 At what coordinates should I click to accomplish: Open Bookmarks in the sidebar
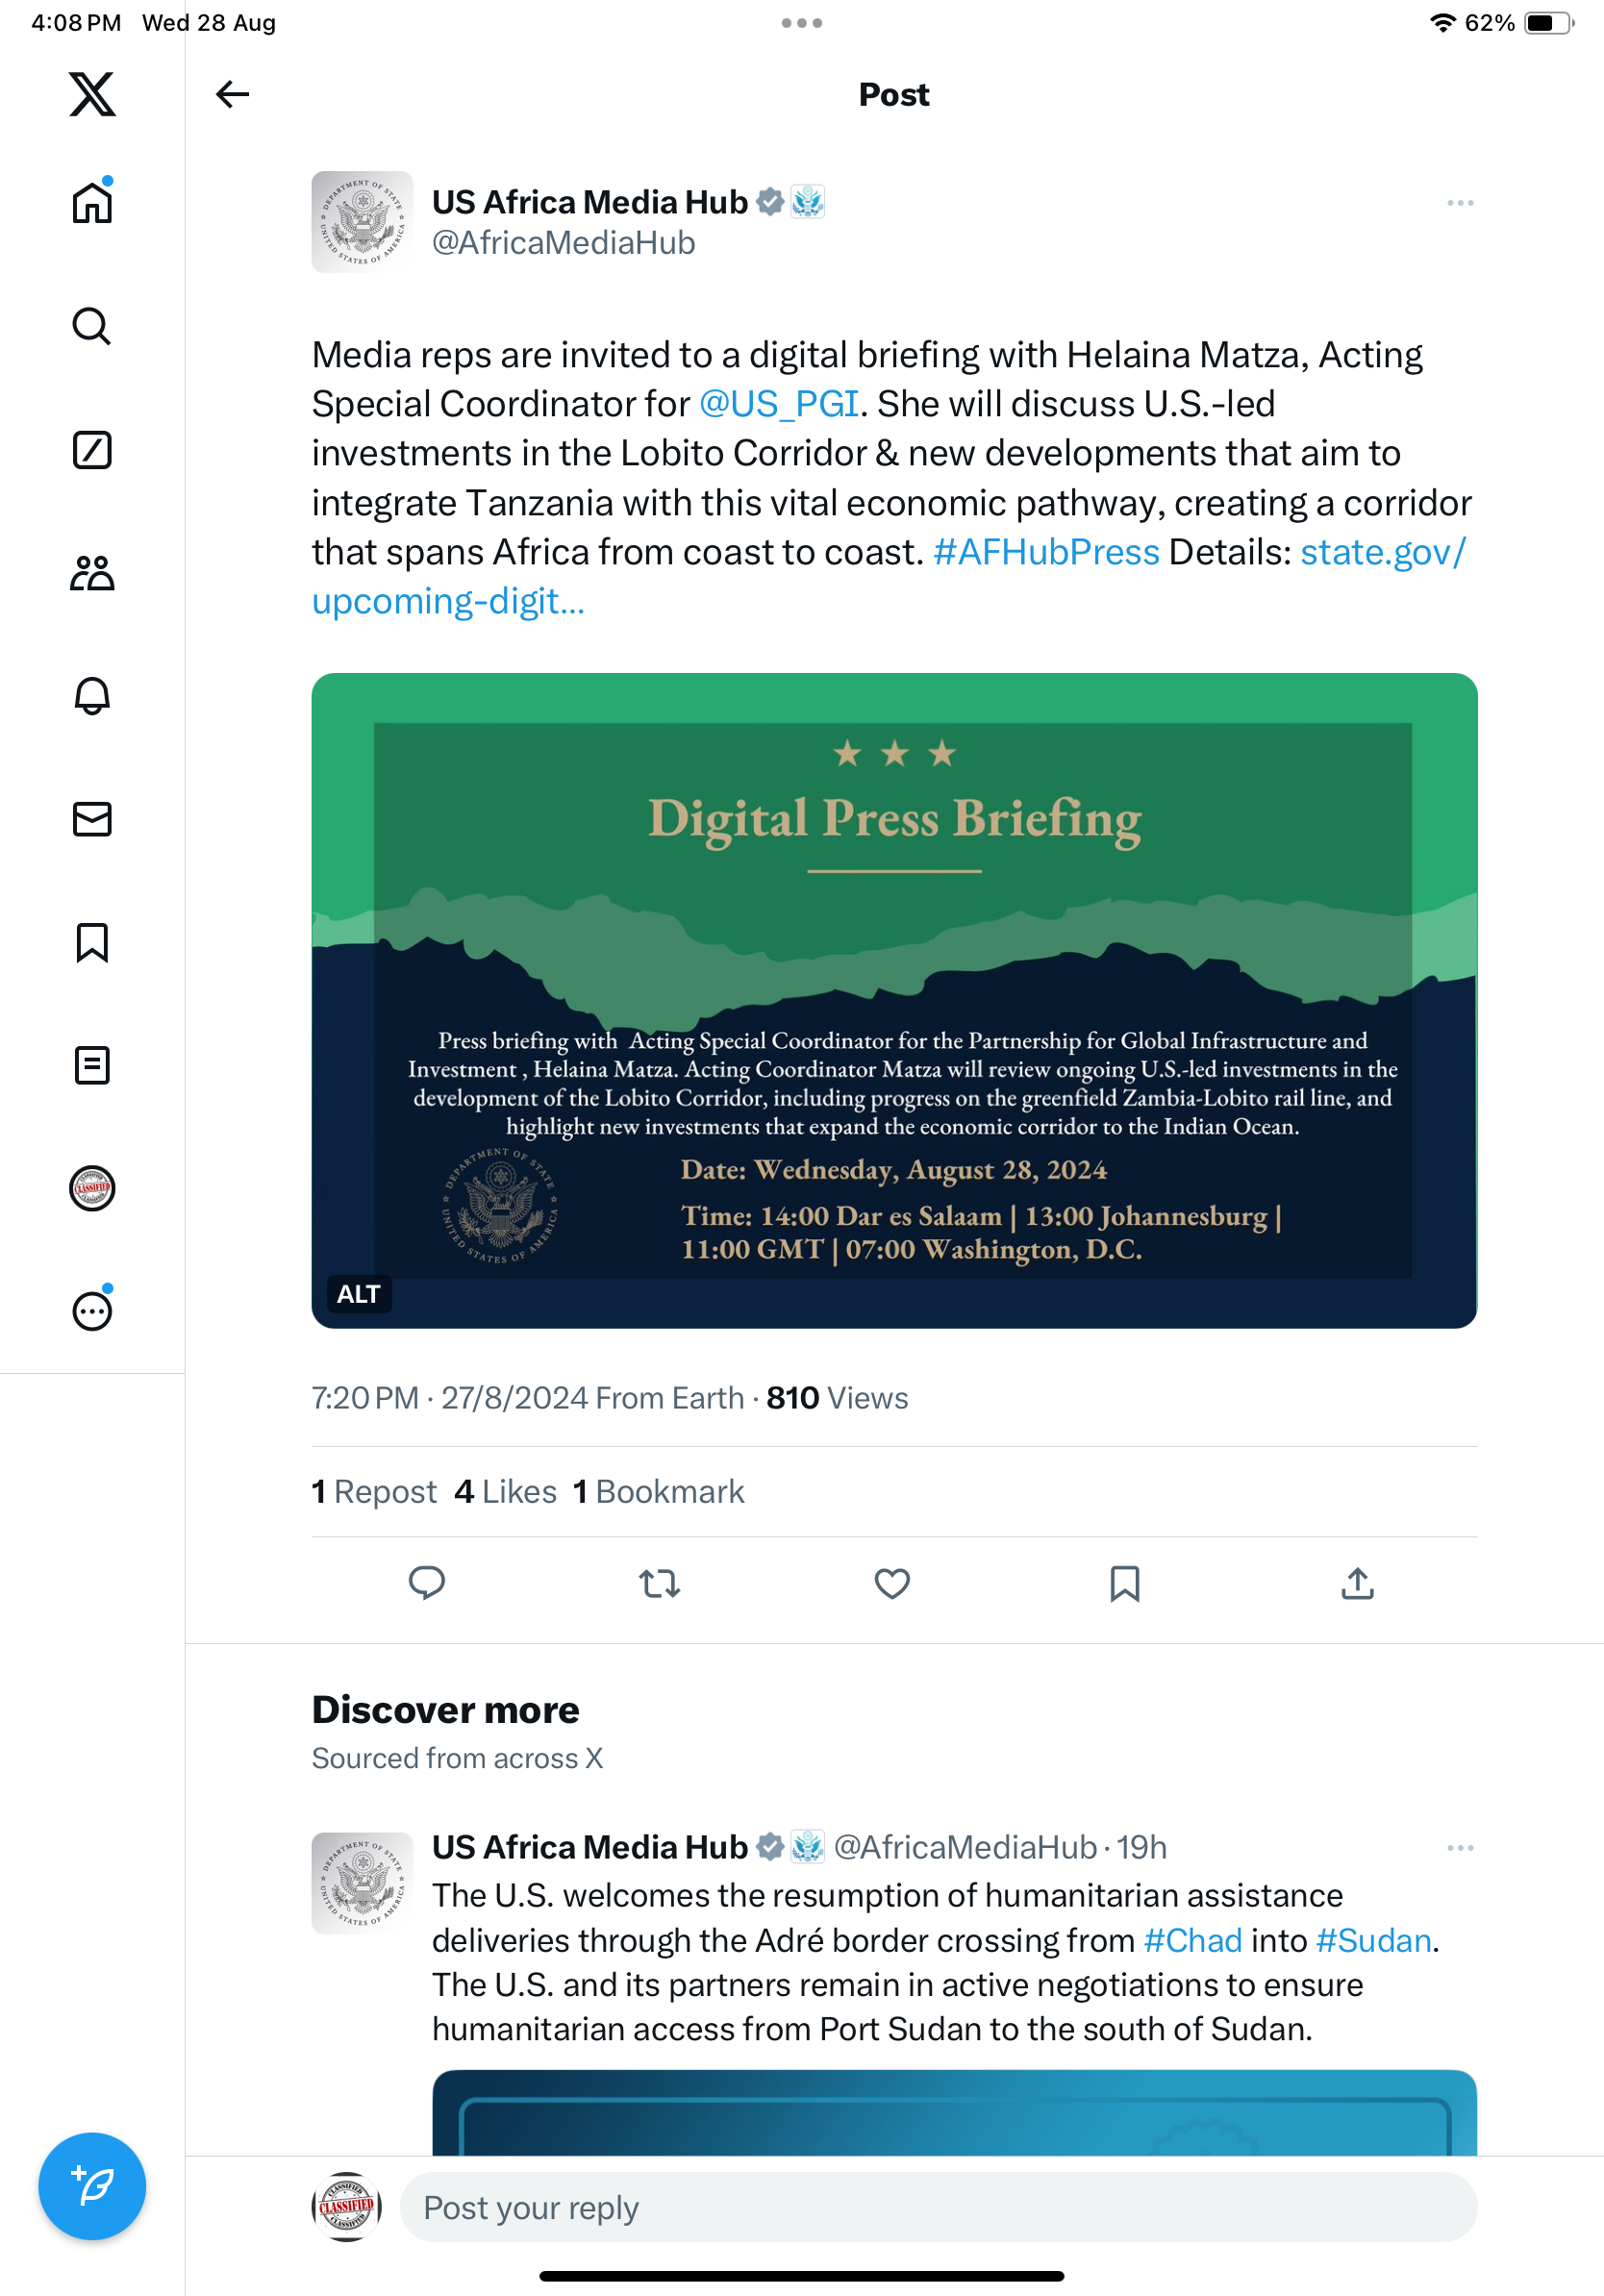(92, 942)
